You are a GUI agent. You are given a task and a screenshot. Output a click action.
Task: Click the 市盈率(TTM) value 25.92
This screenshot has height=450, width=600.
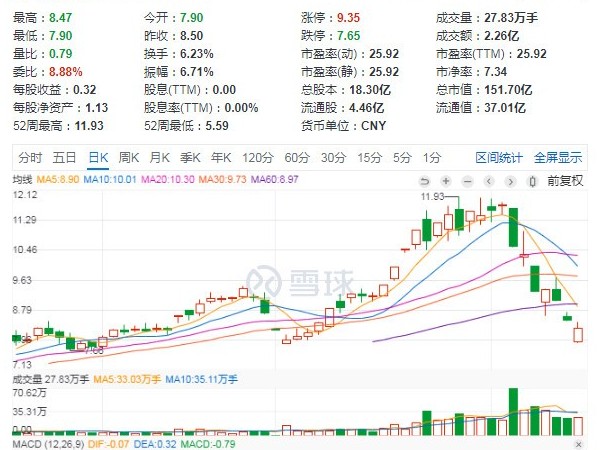pyautogui.click(x=532, y=54)
